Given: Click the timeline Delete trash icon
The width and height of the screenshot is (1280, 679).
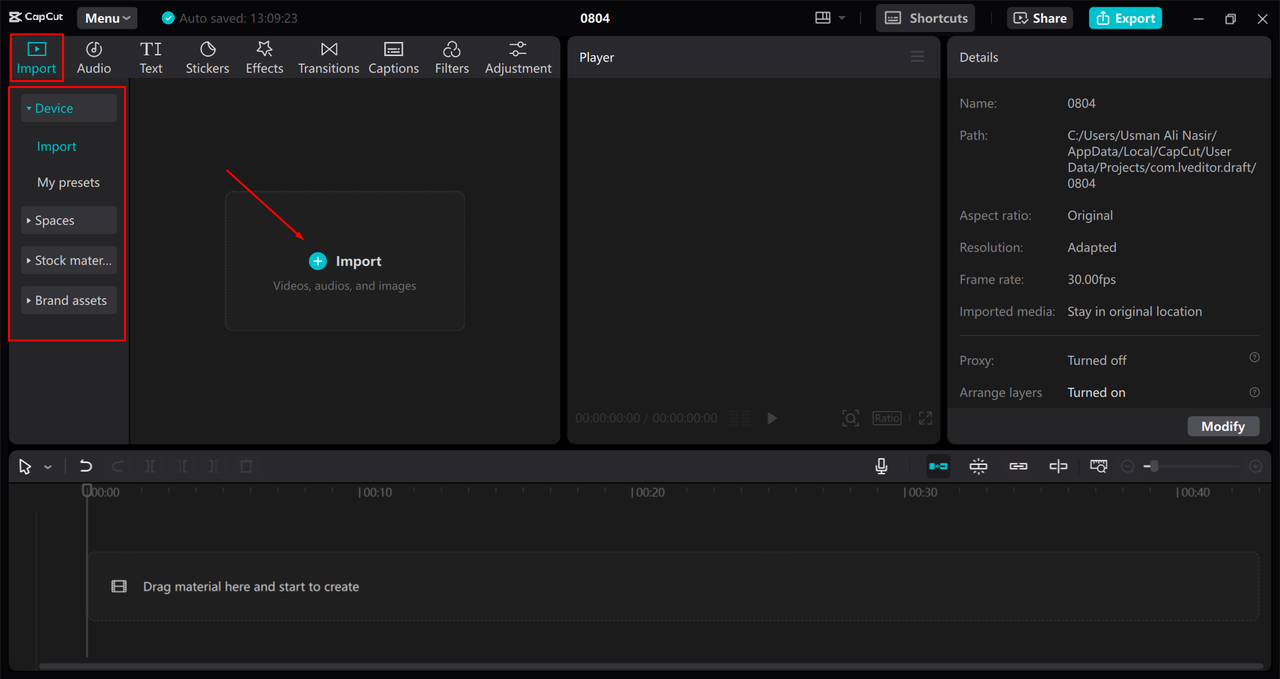Looking at the screenshot, I should [246, 466].
